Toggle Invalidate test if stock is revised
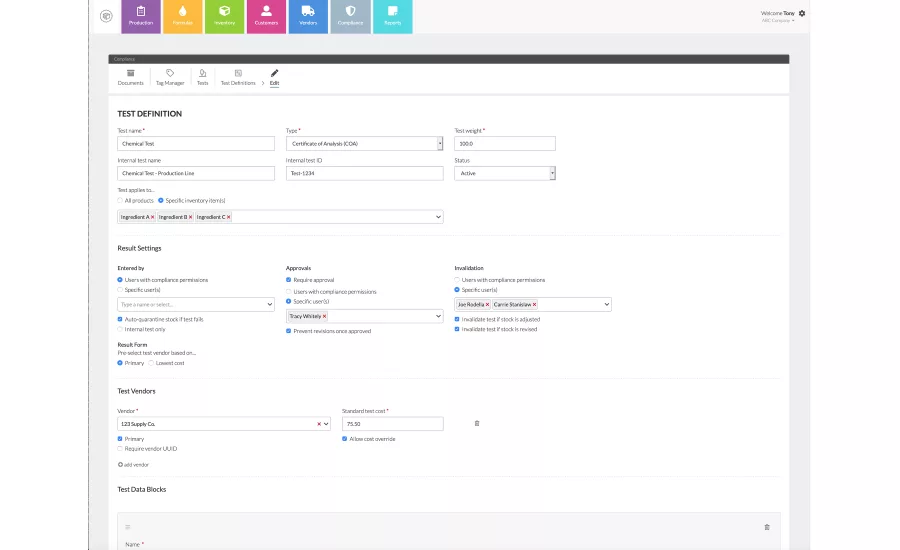900x550 pixels. tap(457, 330)
